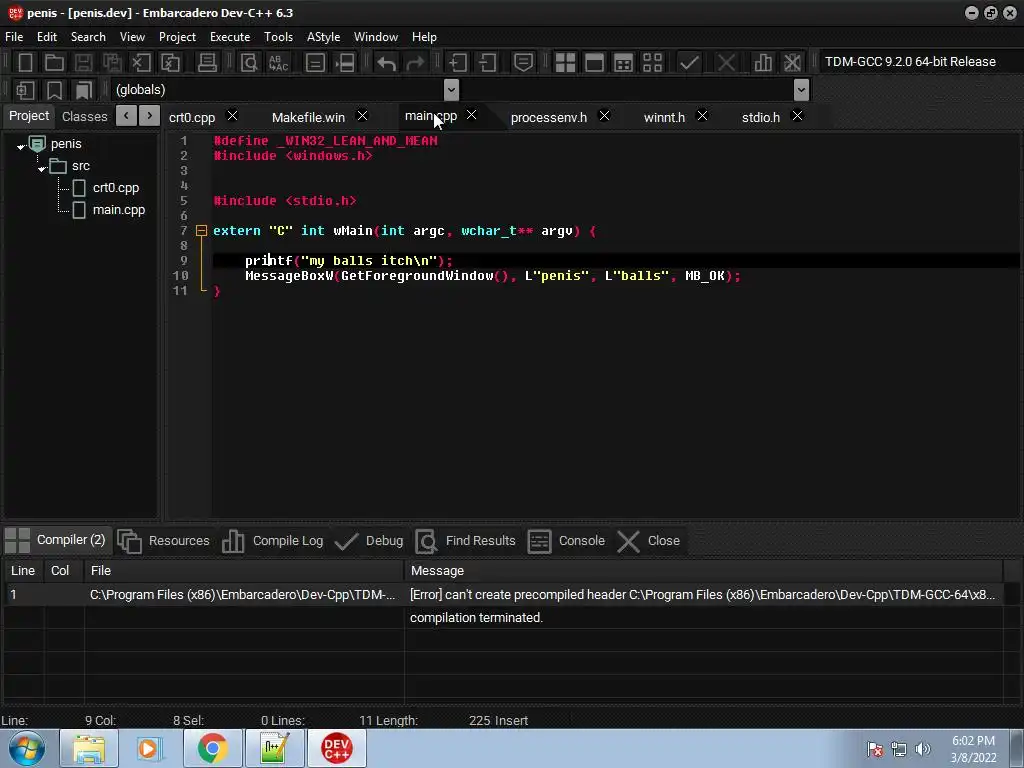
Task: Click the Toggle Comment toolbar icon
Action: tap(523, 63)
